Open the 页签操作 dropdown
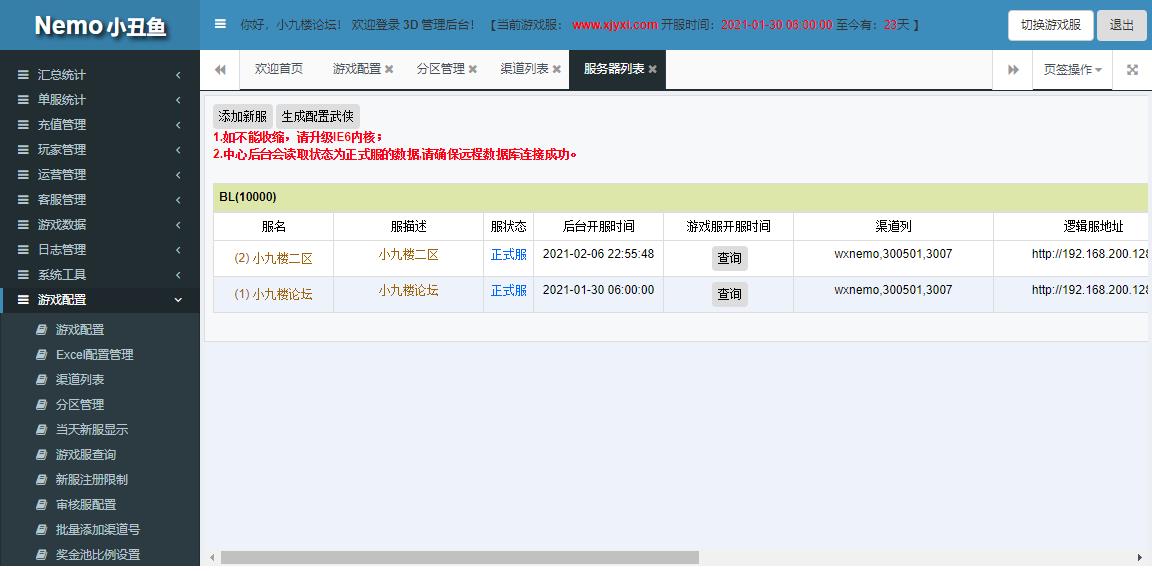This screenshot has height=571, width=1152. (x=1072, y=70)
